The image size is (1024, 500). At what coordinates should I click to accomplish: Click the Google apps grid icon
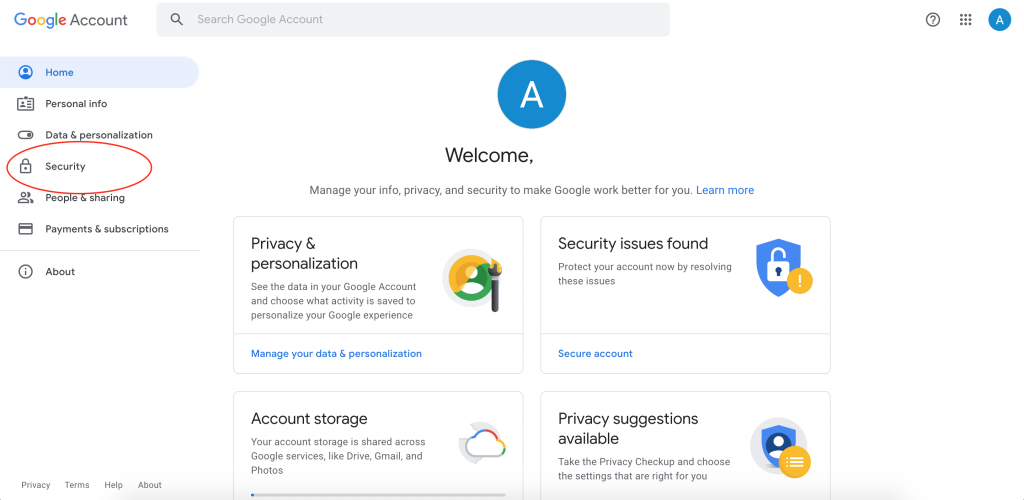coord(965,20)
